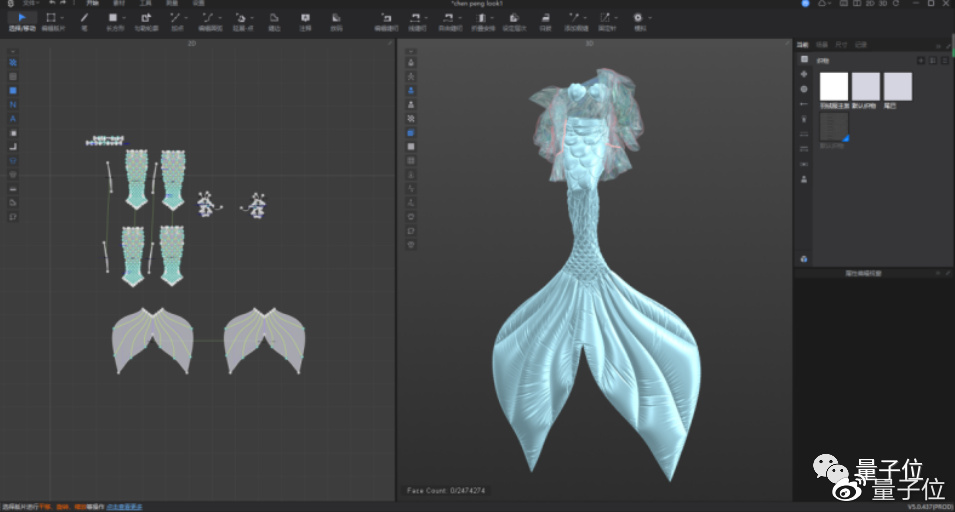Click the Simulate gear icon
955x512 pixels.
point(637,18)
